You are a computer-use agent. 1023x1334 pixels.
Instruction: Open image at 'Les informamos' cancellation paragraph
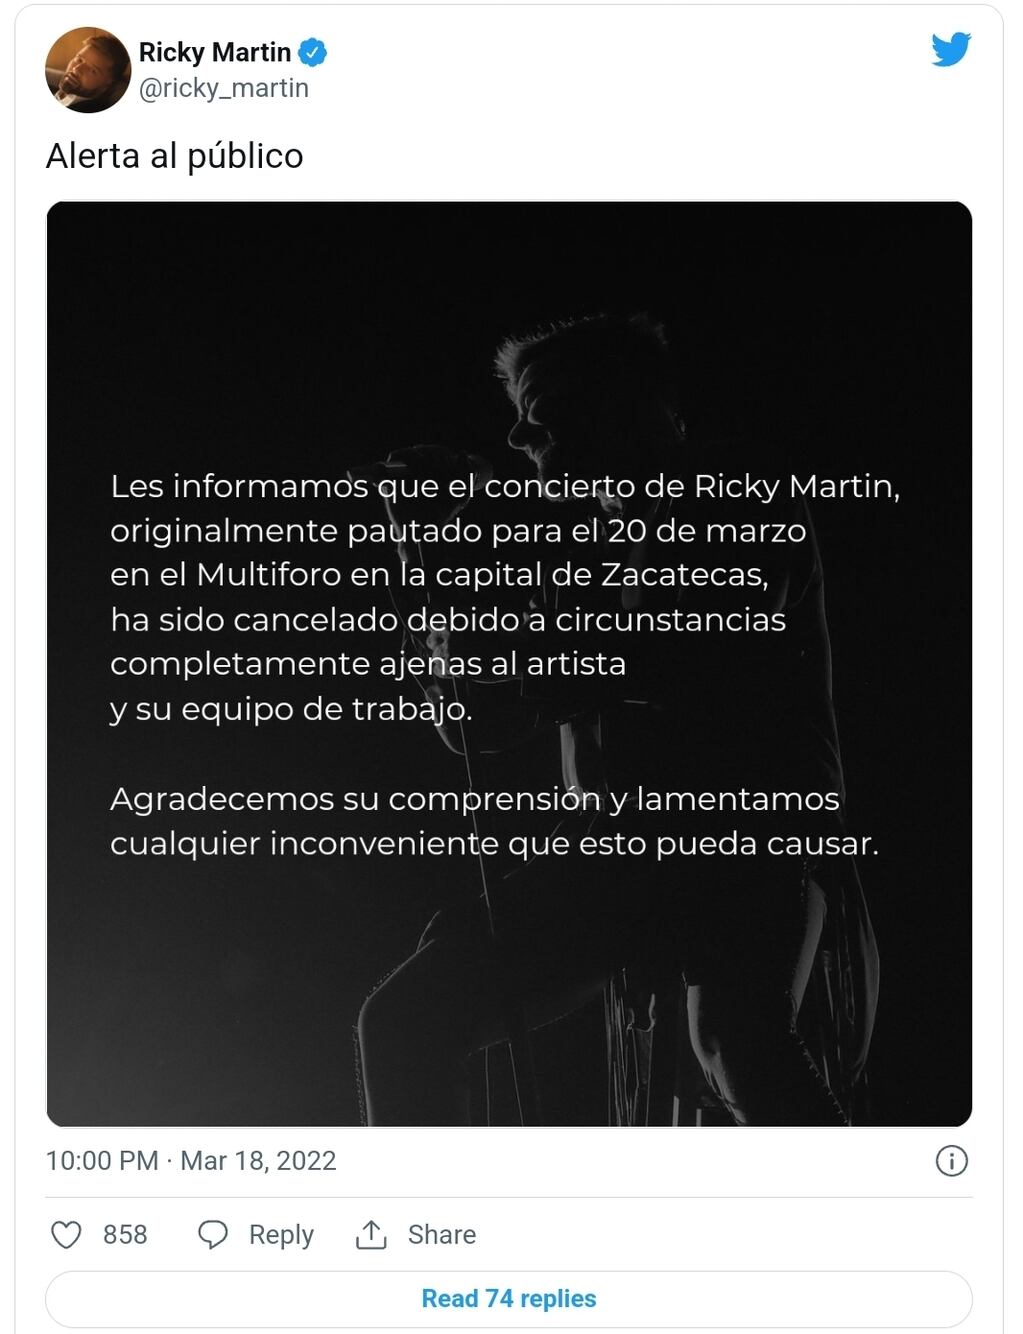[505, 597]
